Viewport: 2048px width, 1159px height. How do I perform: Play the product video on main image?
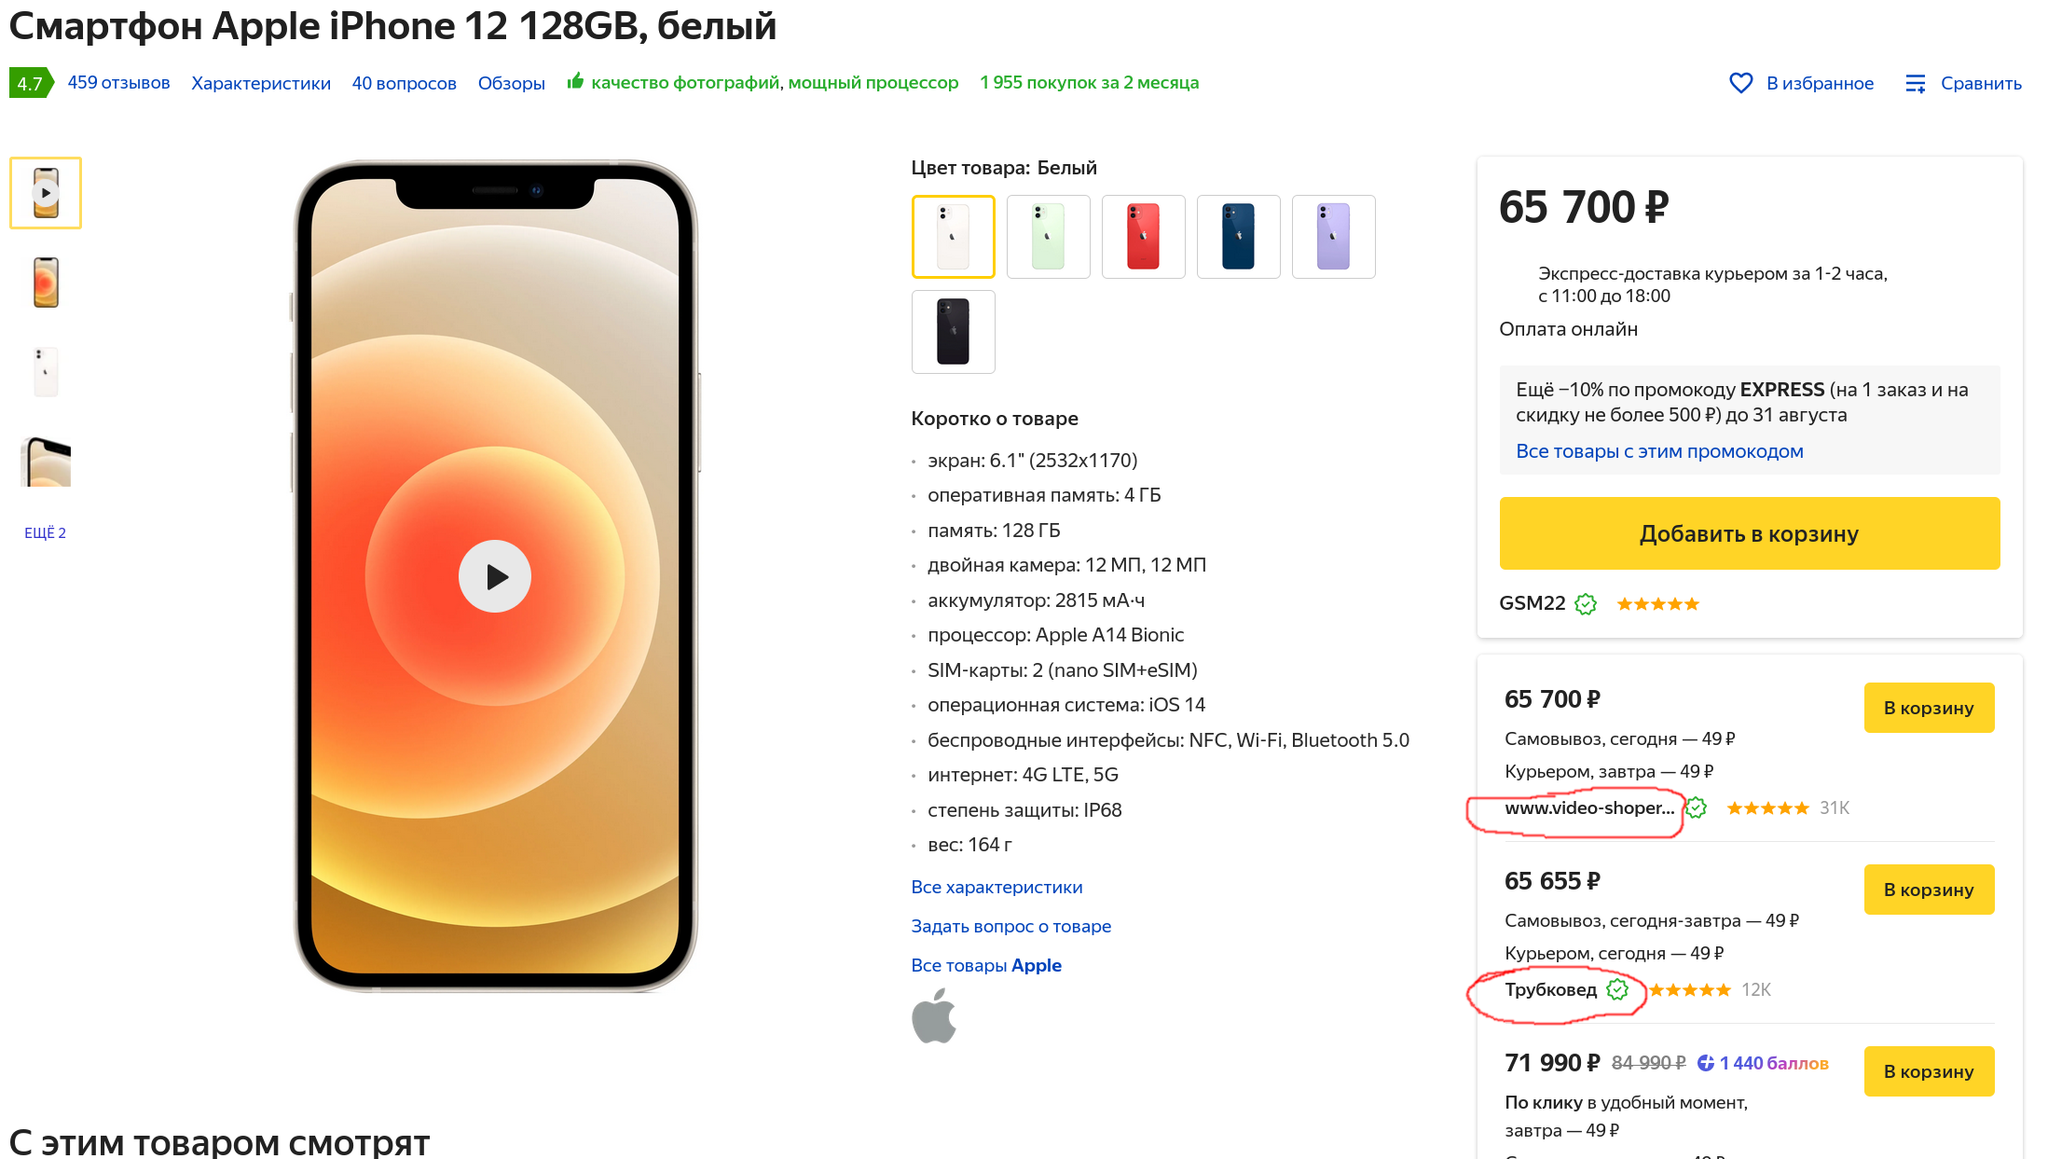pos(495,576)
